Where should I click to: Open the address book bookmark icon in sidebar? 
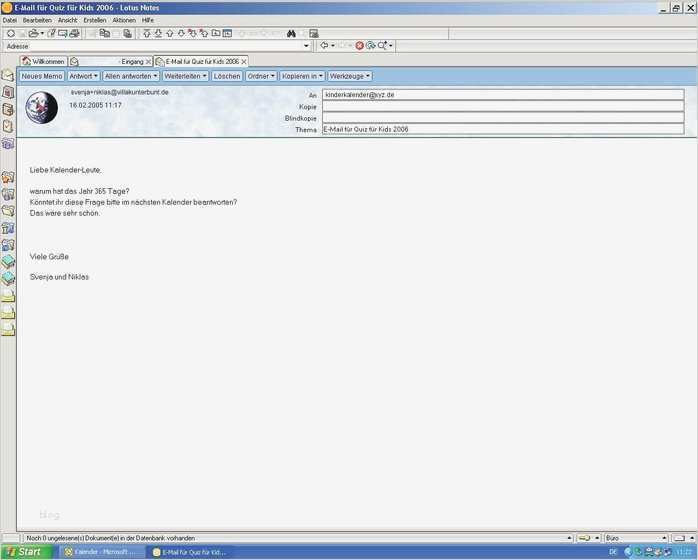coord(8,110)
